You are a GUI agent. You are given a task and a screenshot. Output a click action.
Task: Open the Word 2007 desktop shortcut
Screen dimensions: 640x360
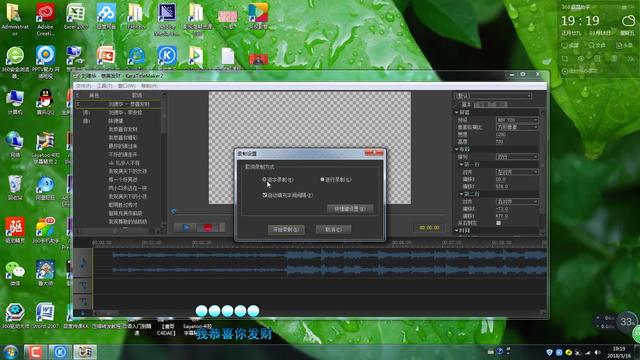click(x=45, y=316)
